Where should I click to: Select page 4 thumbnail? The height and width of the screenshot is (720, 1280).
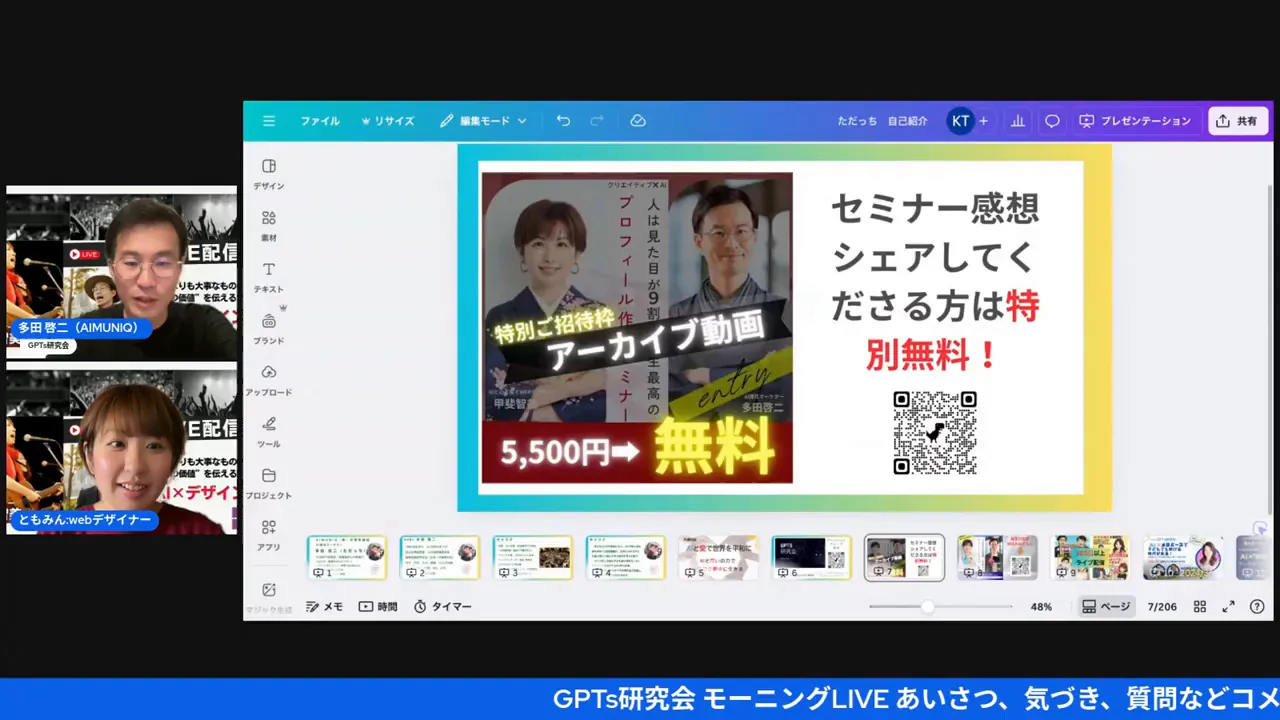(626, 557)
